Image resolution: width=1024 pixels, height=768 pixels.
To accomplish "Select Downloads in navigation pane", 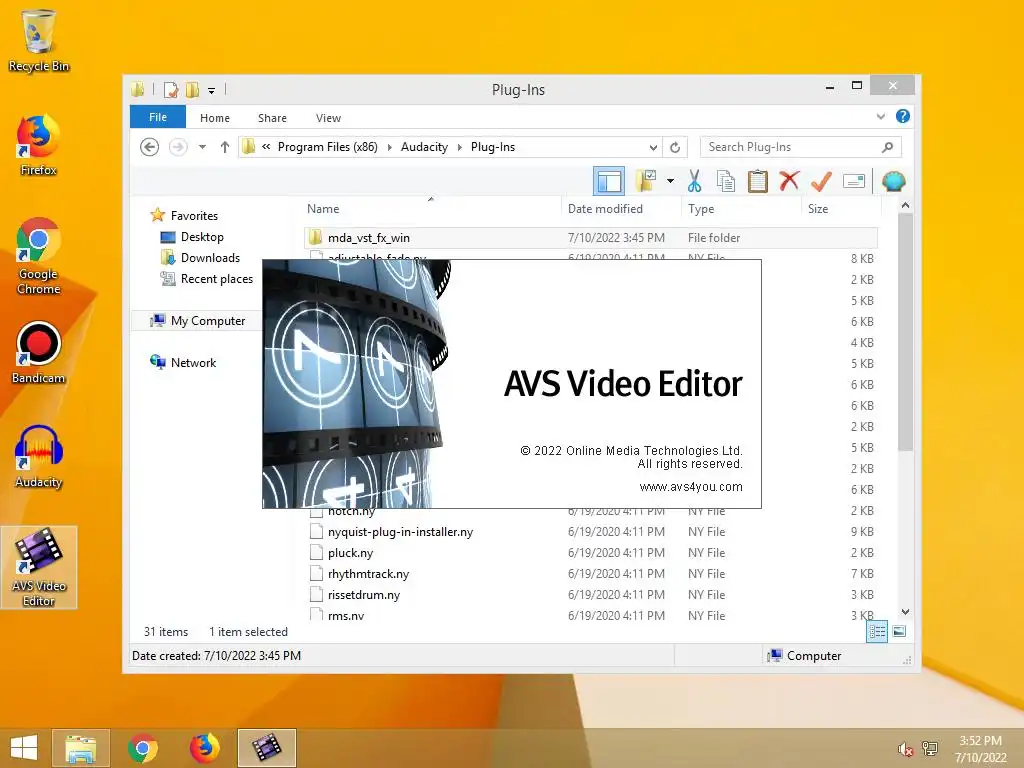I will tap(210, 257).
